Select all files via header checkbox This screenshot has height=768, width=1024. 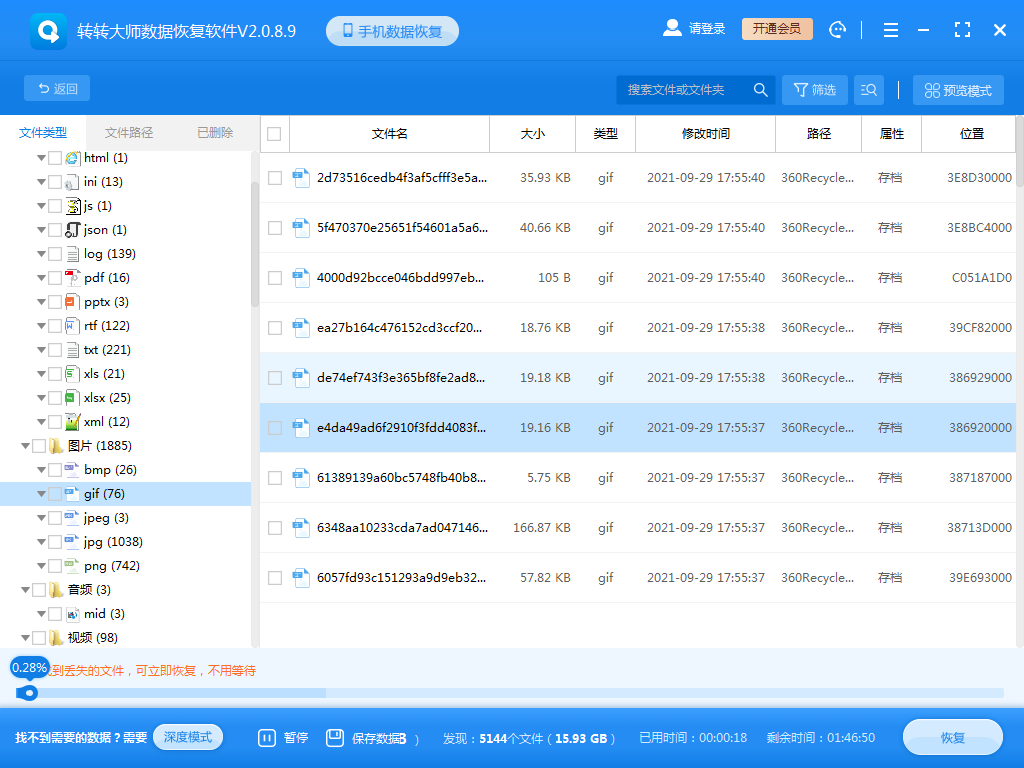273,134
